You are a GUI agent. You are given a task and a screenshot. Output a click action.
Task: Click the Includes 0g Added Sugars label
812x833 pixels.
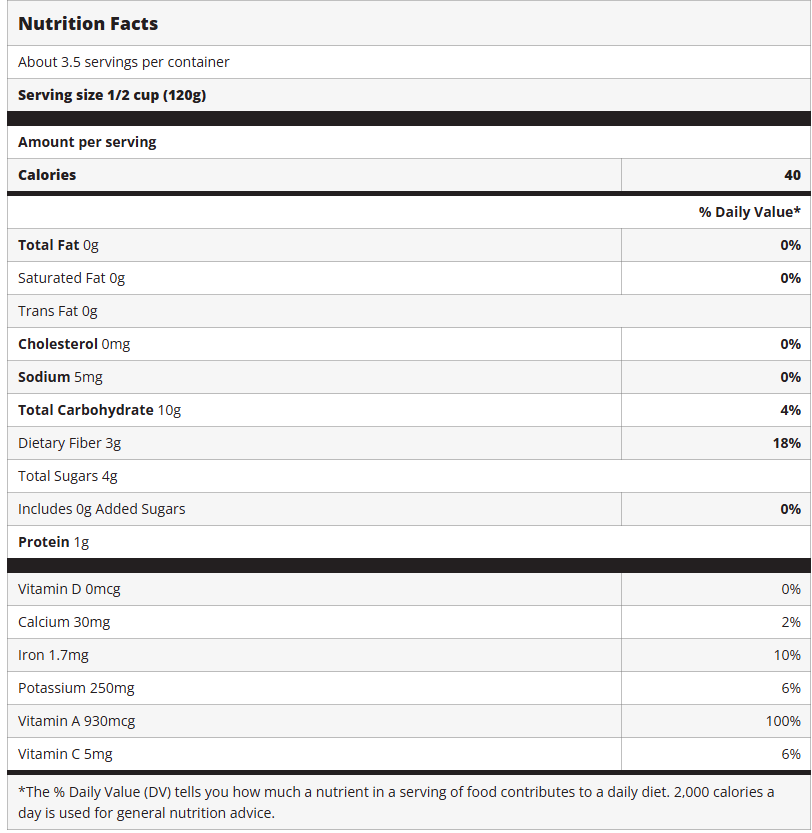click(x=101, y=509)
